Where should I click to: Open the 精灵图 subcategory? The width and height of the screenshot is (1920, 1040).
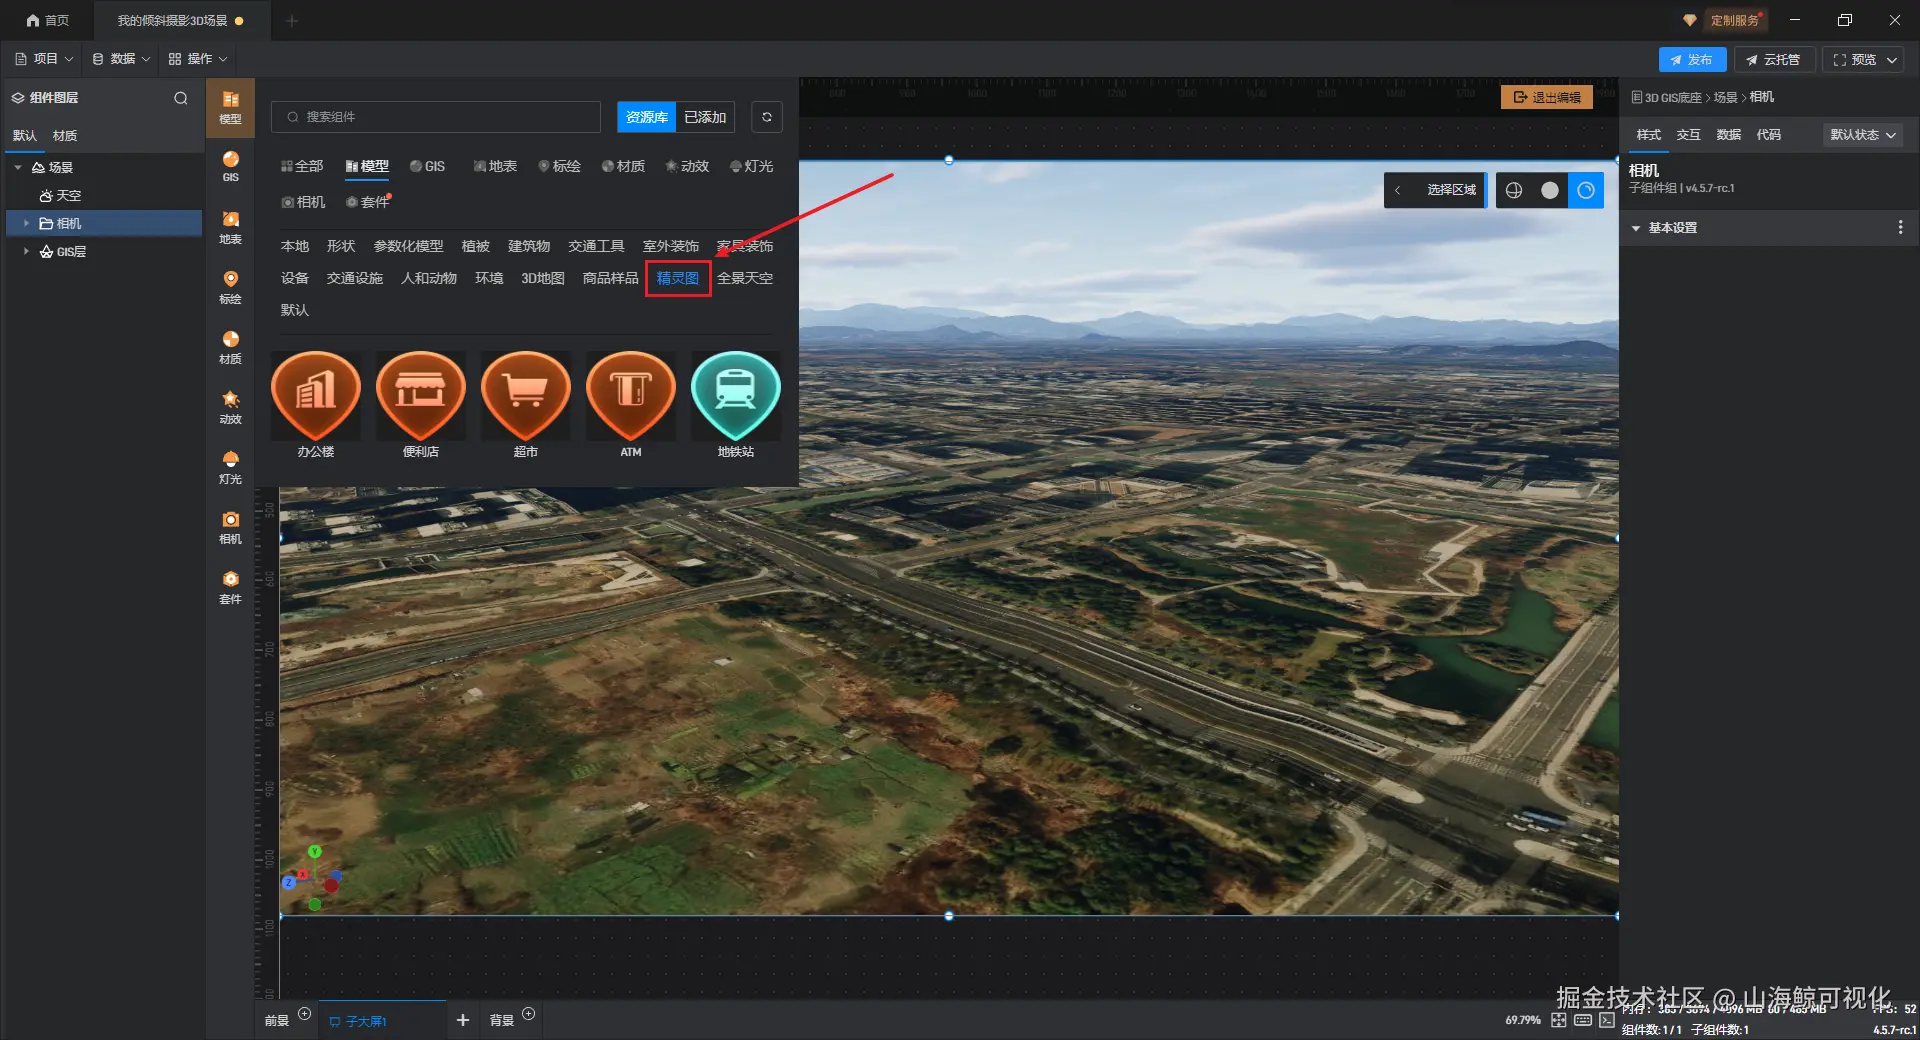coord(678,278)
